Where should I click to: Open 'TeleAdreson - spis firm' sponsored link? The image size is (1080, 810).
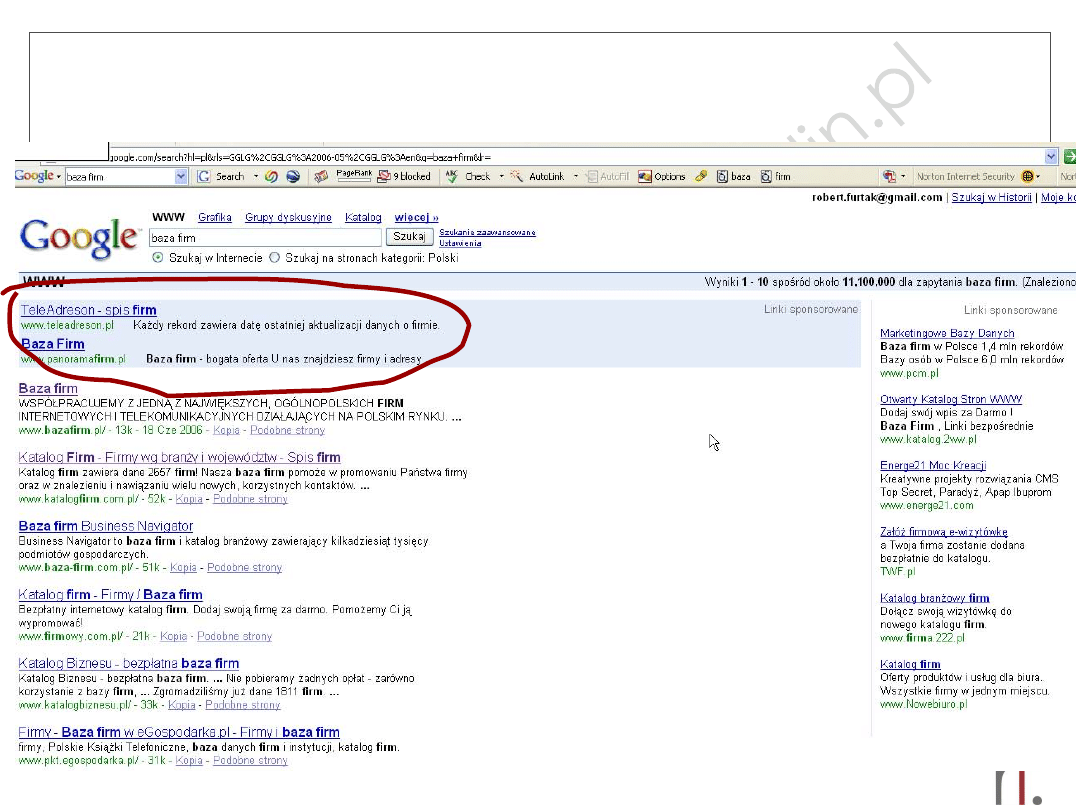pos(88,310)
